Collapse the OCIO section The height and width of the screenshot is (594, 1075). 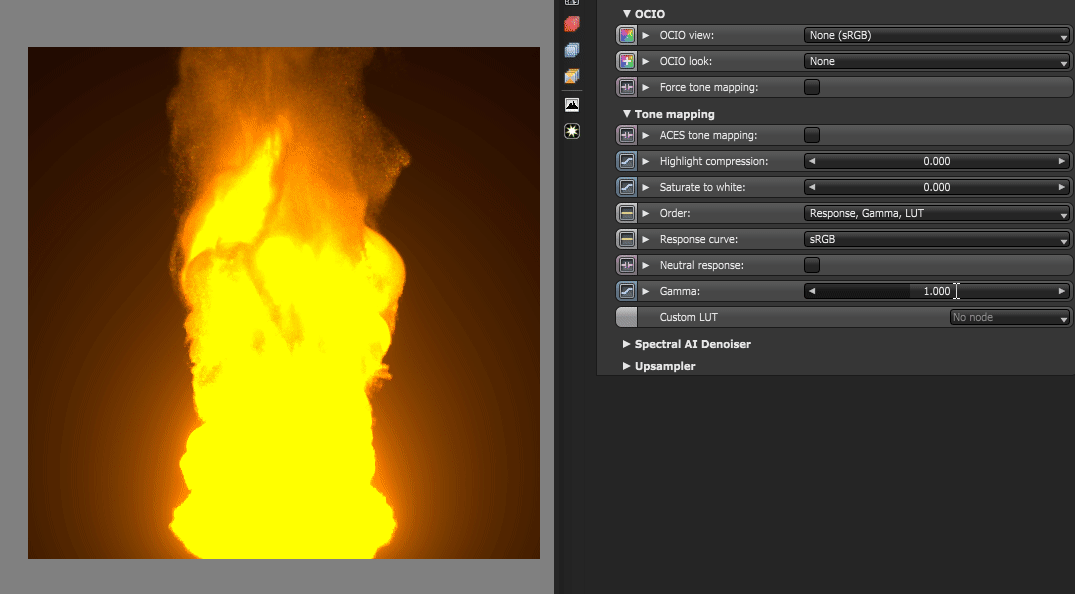[627, 14]
